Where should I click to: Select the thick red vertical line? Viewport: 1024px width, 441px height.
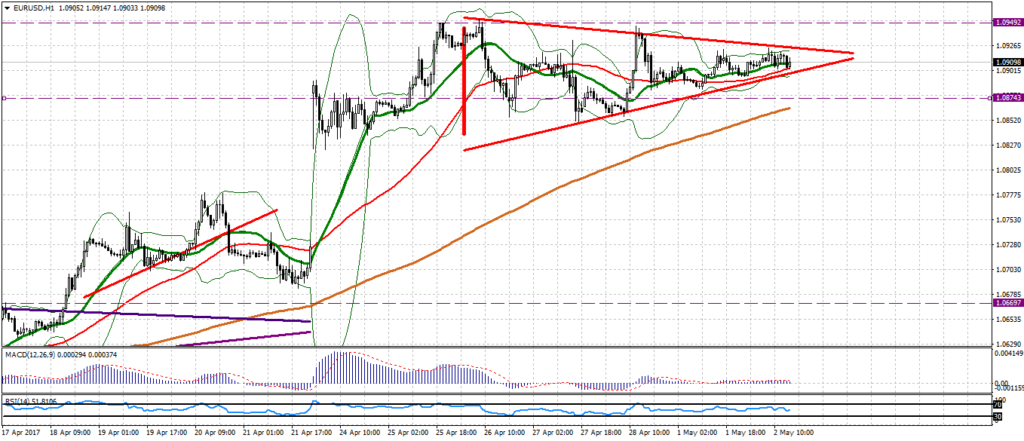click(464, 80)
